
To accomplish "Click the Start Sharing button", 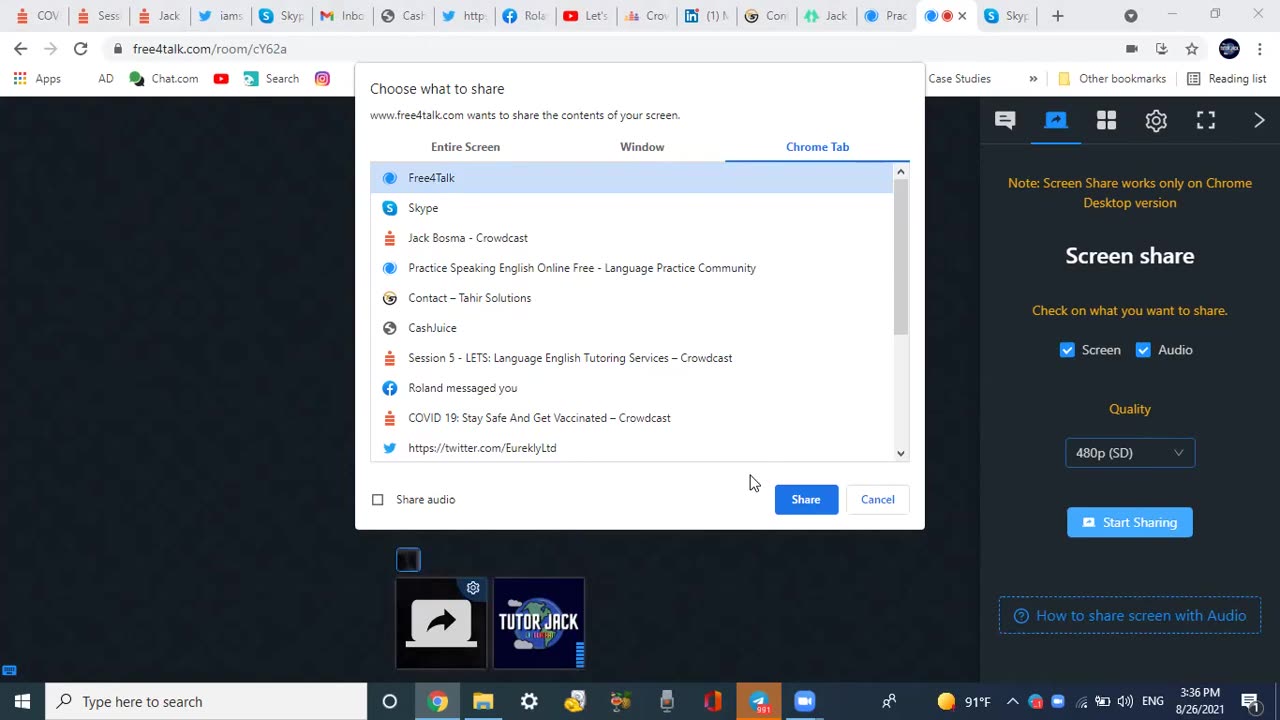I will (x=1130, y=522).
